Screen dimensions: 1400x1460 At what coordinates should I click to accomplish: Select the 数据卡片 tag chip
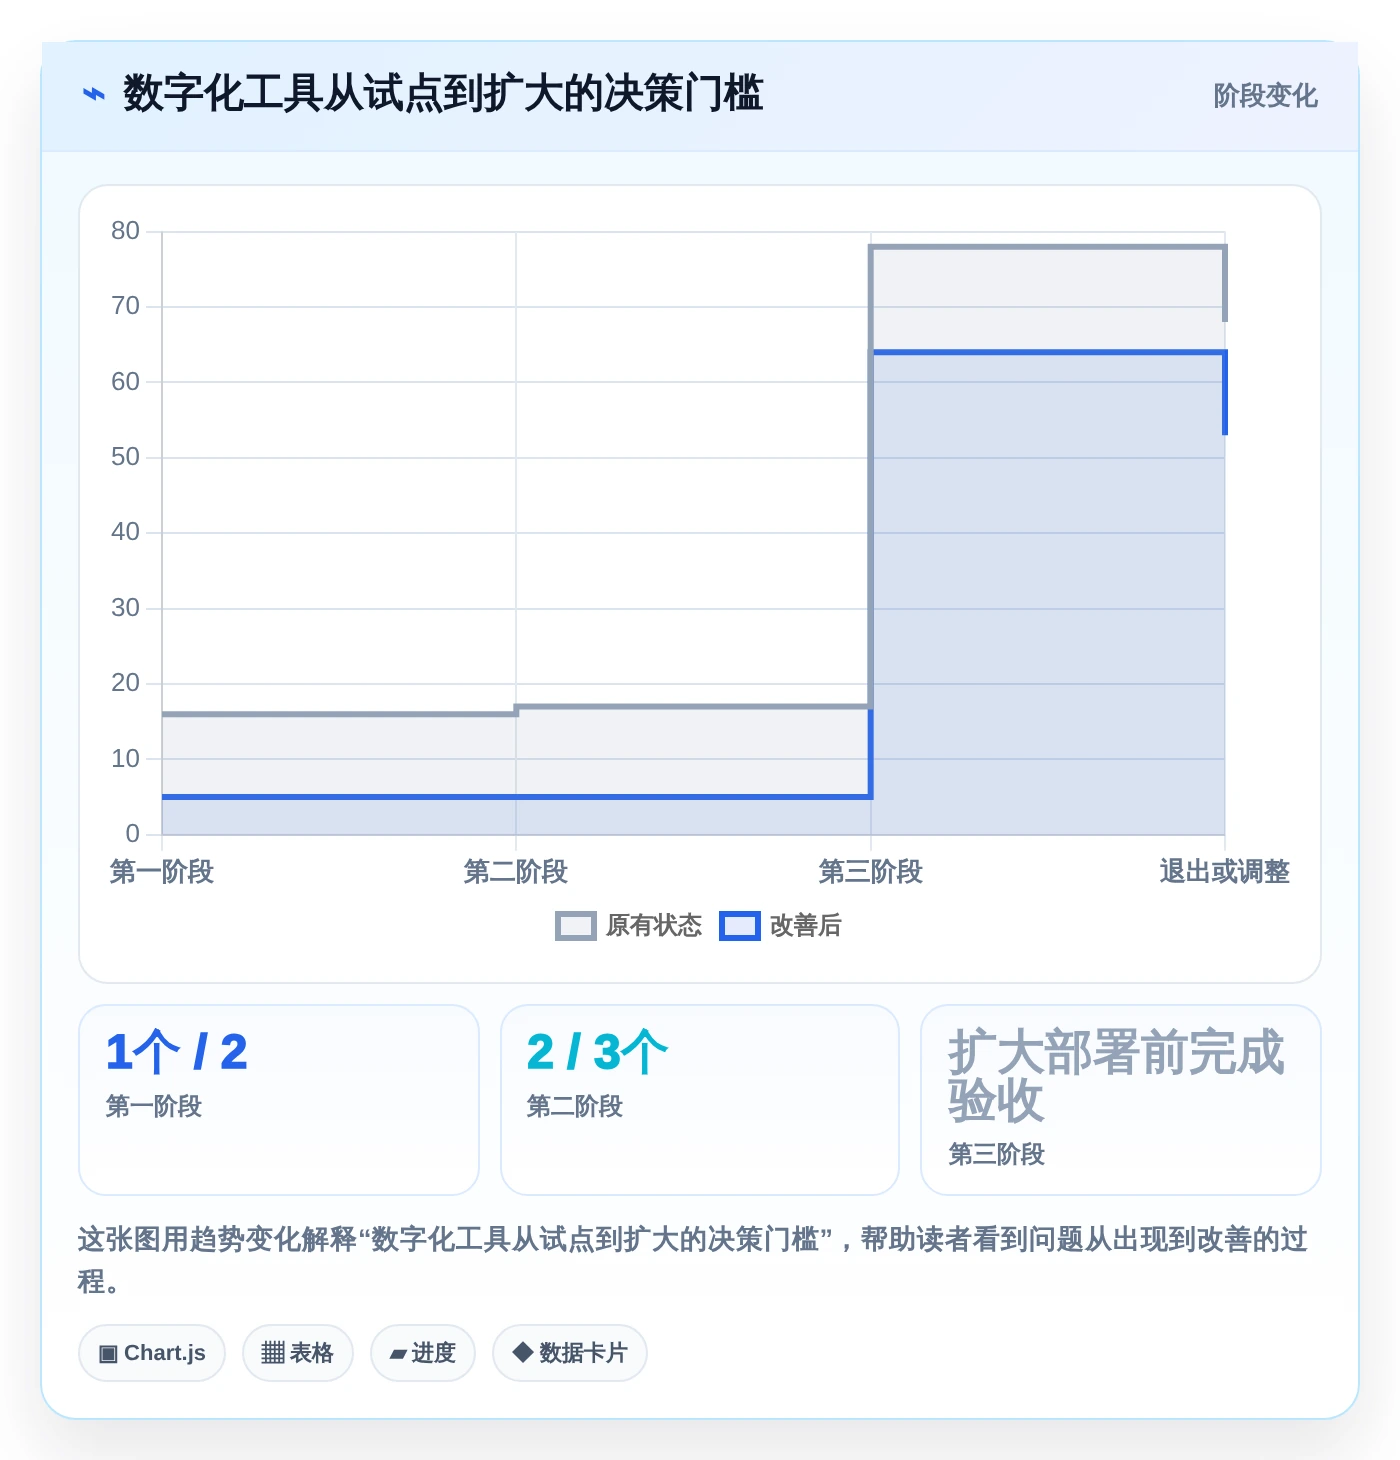coord(570,1353)
